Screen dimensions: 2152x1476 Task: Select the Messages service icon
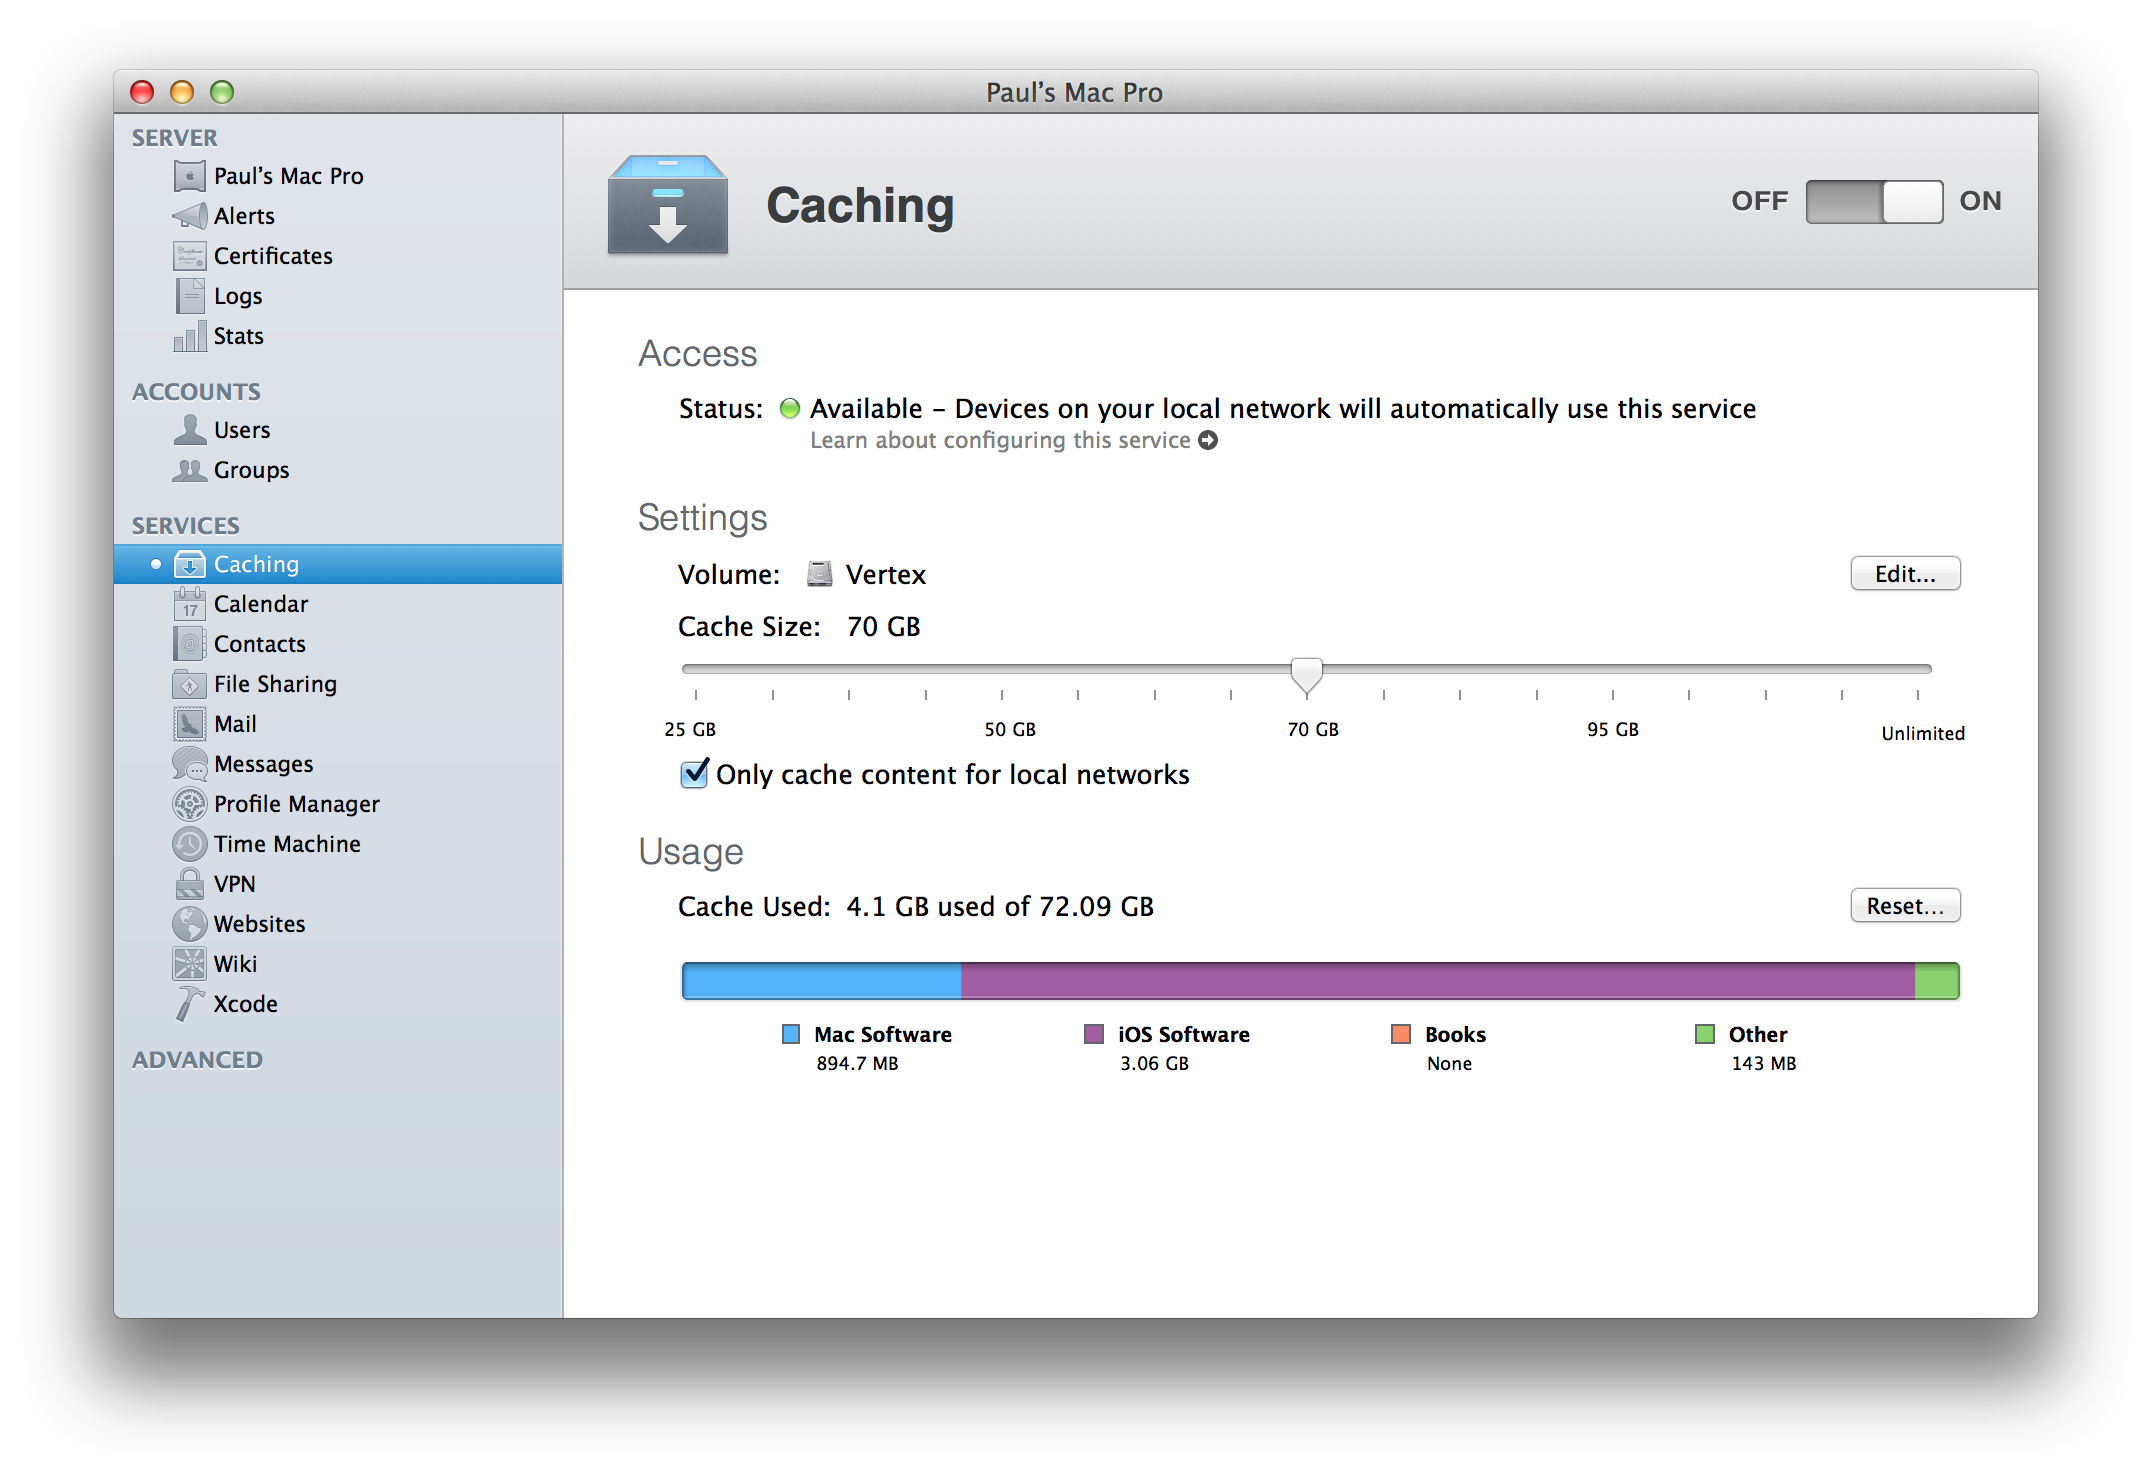point(190,763)
